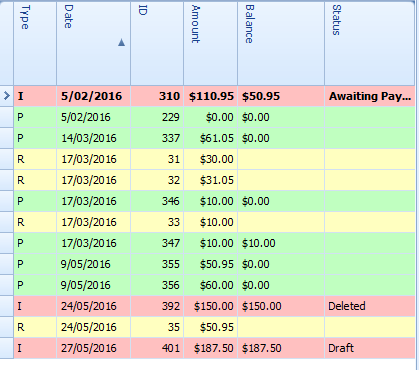Click the $31.05 amount cell
Image resolution: width=419 pixels, height=370 pixels.
tap(211, 180)
